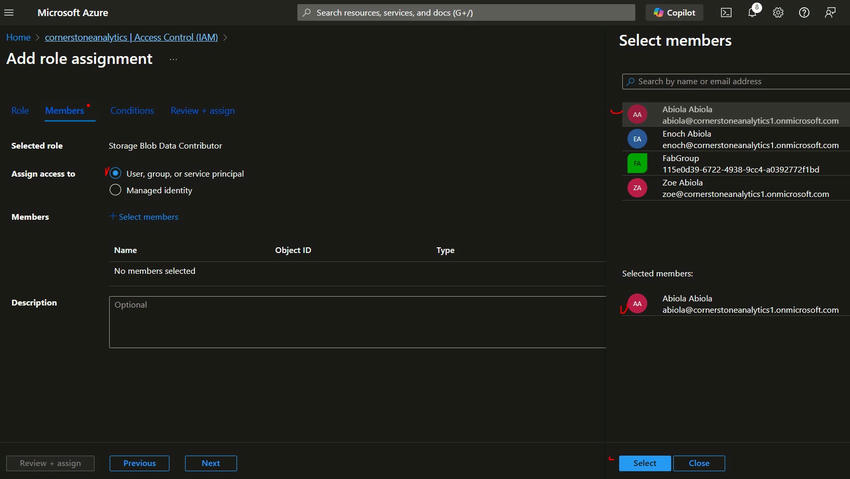This screenshot has width=850, height=479.
Task: Click the Select button in members panel
Action: click(645, 463)
